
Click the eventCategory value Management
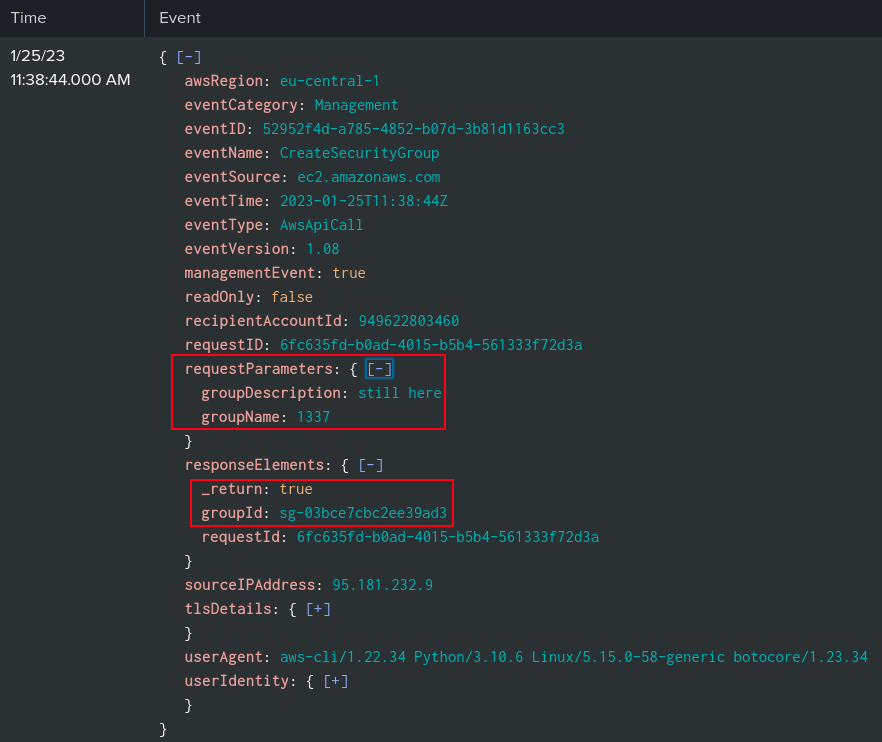point(356,105)
